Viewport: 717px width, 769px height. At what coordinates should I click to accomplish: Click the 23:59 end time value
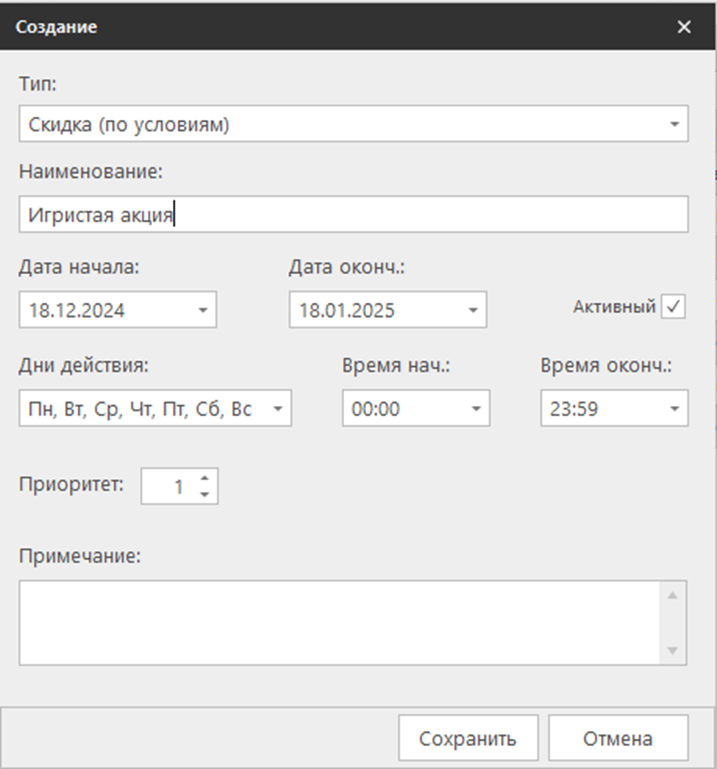tap(568, 408)
